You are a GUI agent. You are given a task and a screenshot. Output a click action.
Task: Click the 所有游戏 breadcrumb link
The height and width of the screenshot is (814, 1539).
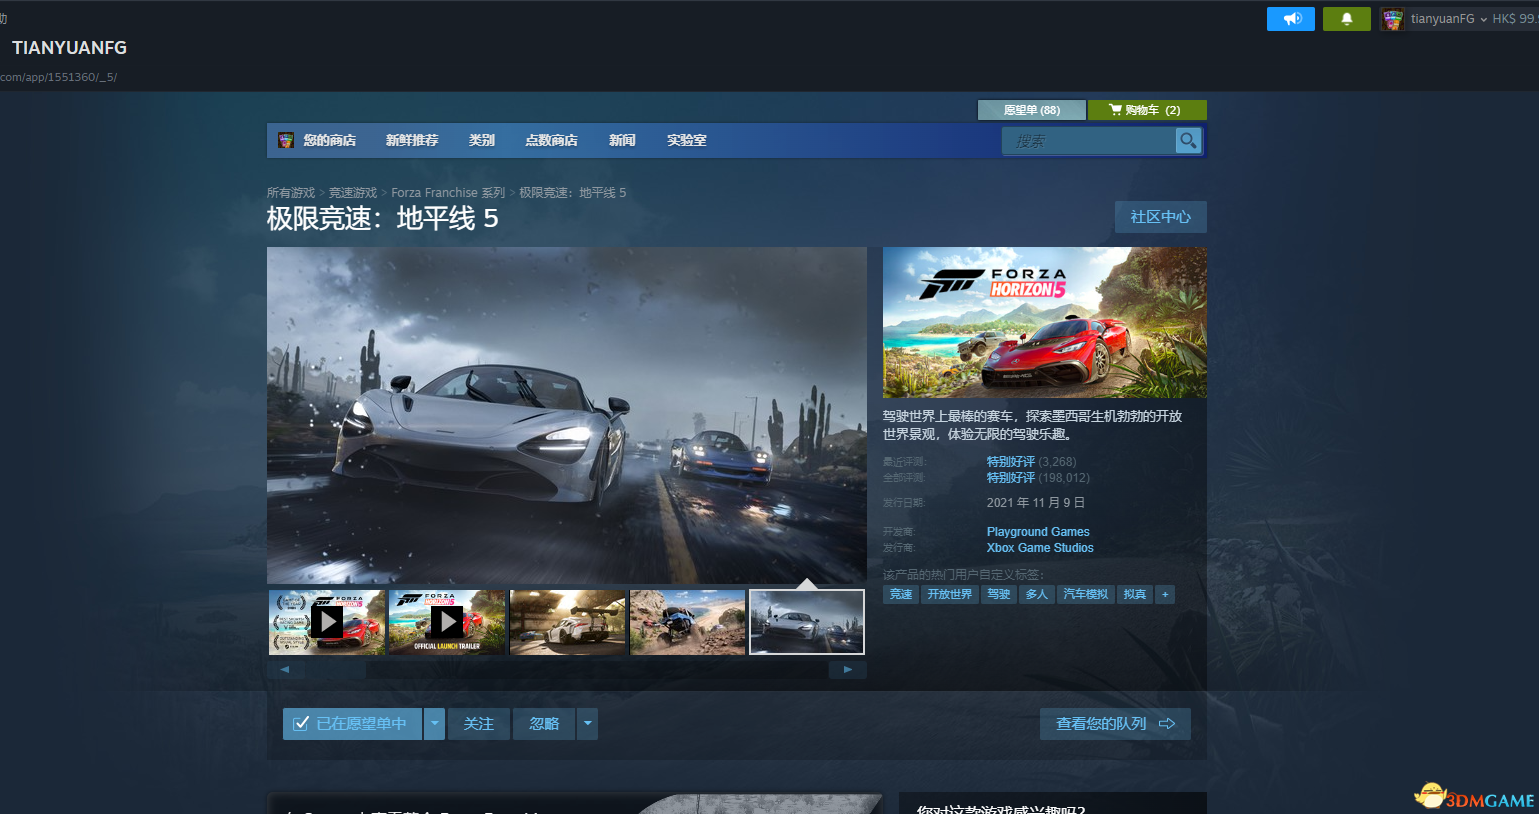[x=291, y=193]
